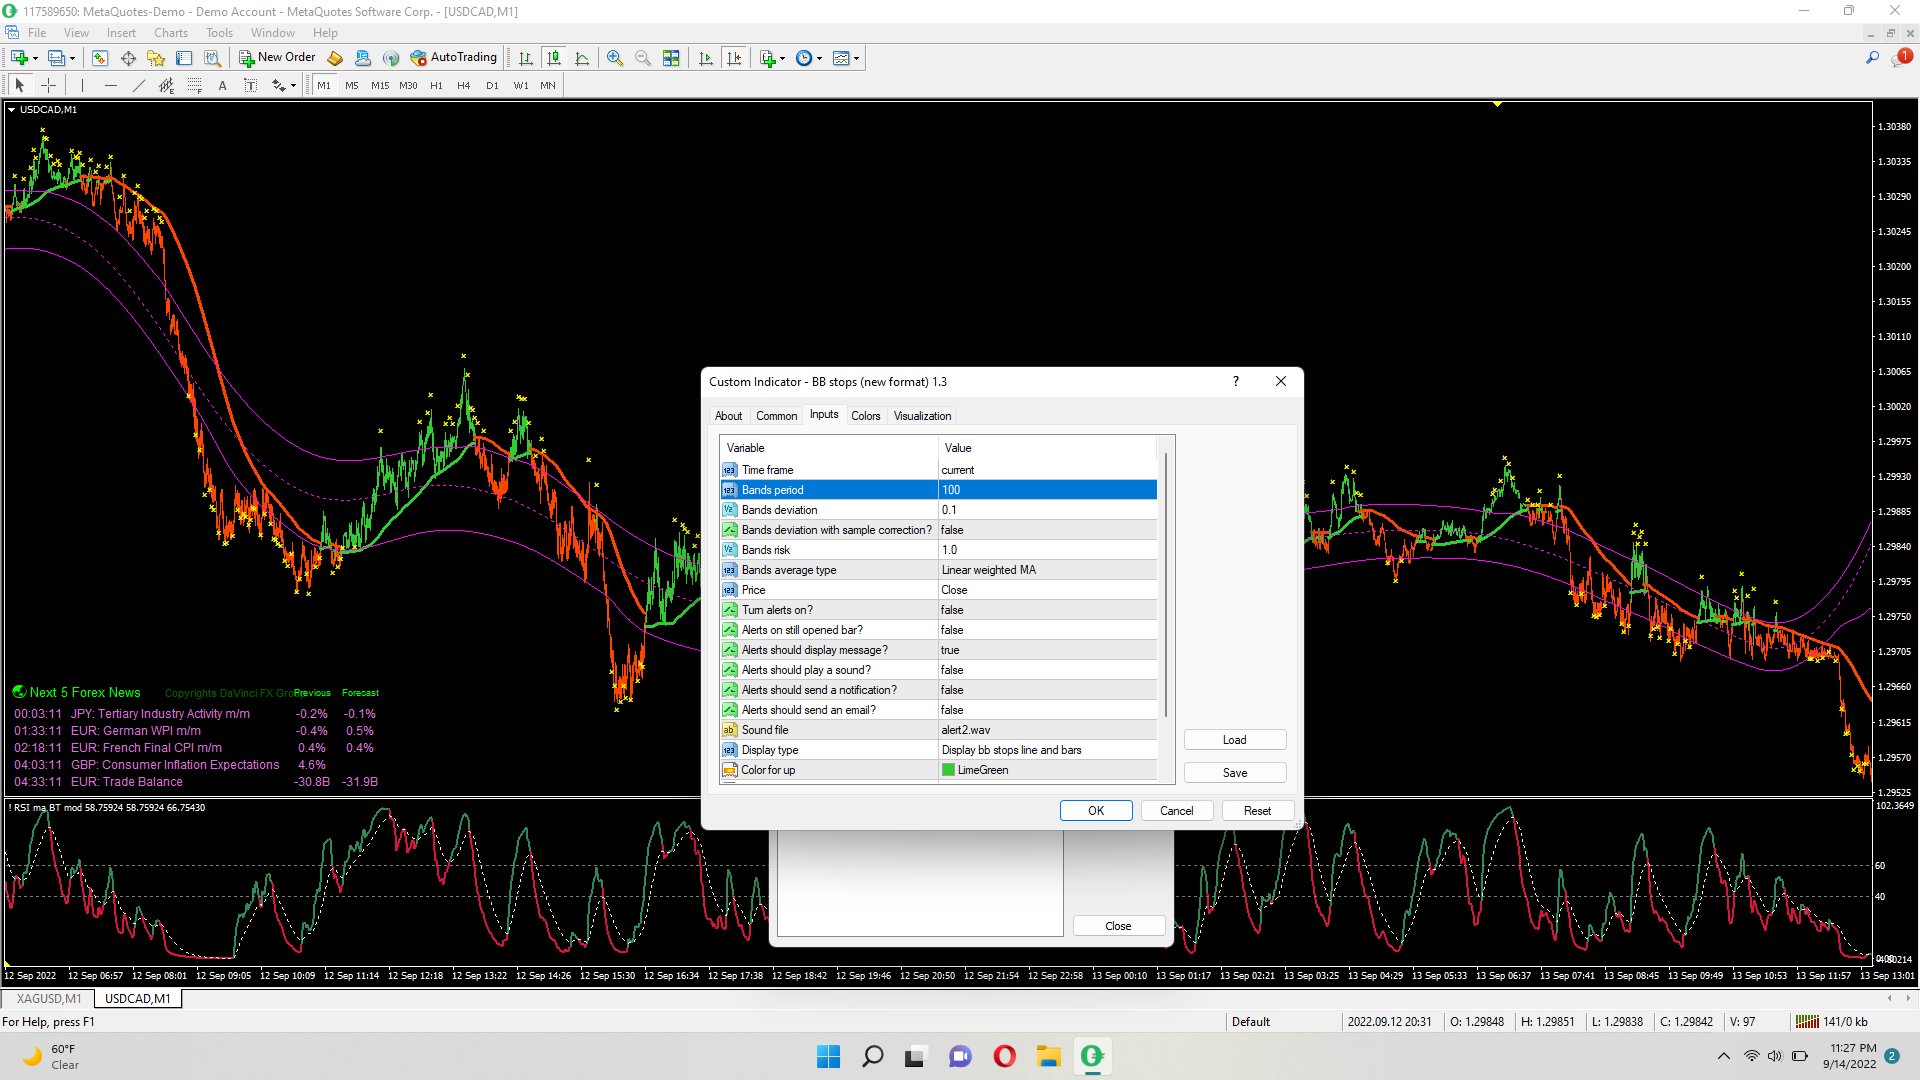Expand the templates dropdown
This screenshot has height=1080, width=1920.
[856, 58]
